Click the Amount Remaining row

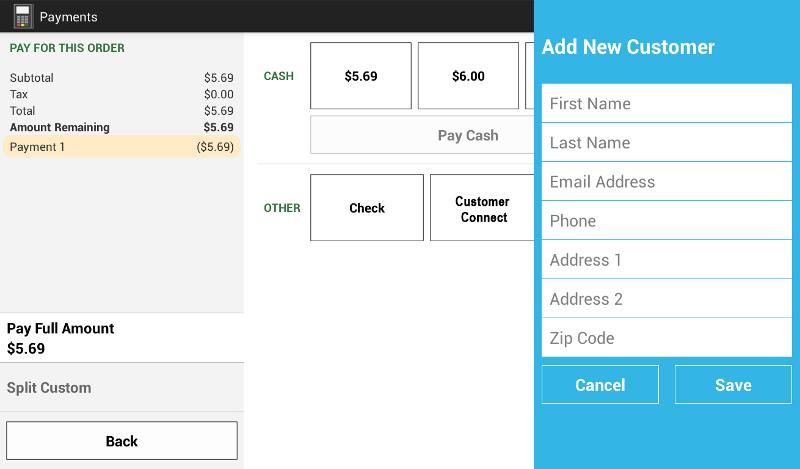coord(122,127)
